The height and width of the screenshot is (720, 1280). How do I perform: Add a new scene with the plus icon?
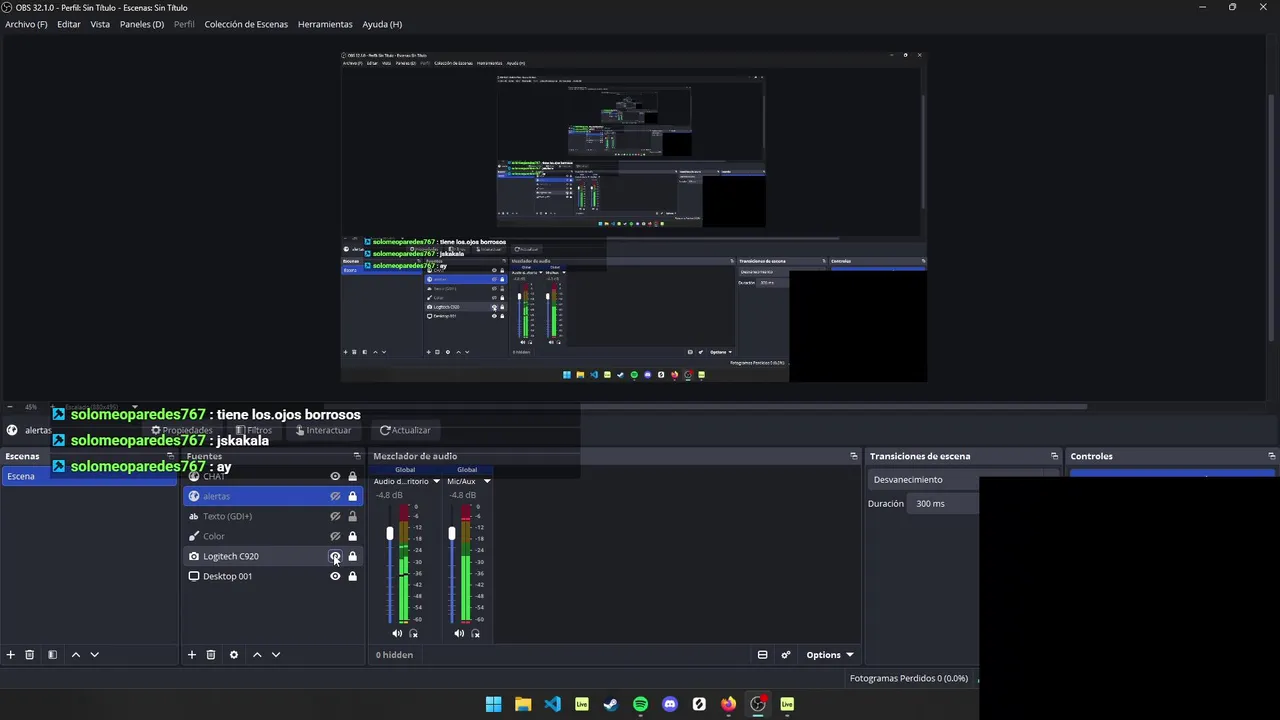[x=11, y=655]
